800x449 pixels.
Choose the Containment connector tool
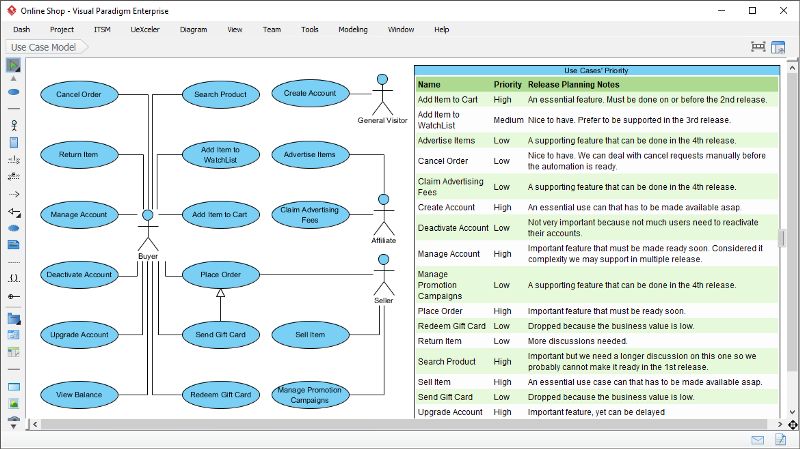[x=14, y=296]
